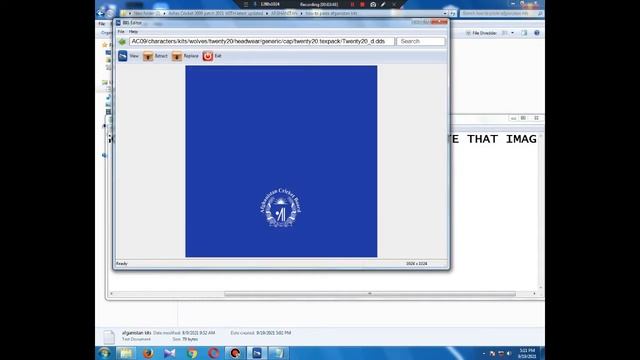640x360 pixels.
Task: Click the left scroll arrow of horizontal scrollbar
Action: click(111, 293)
